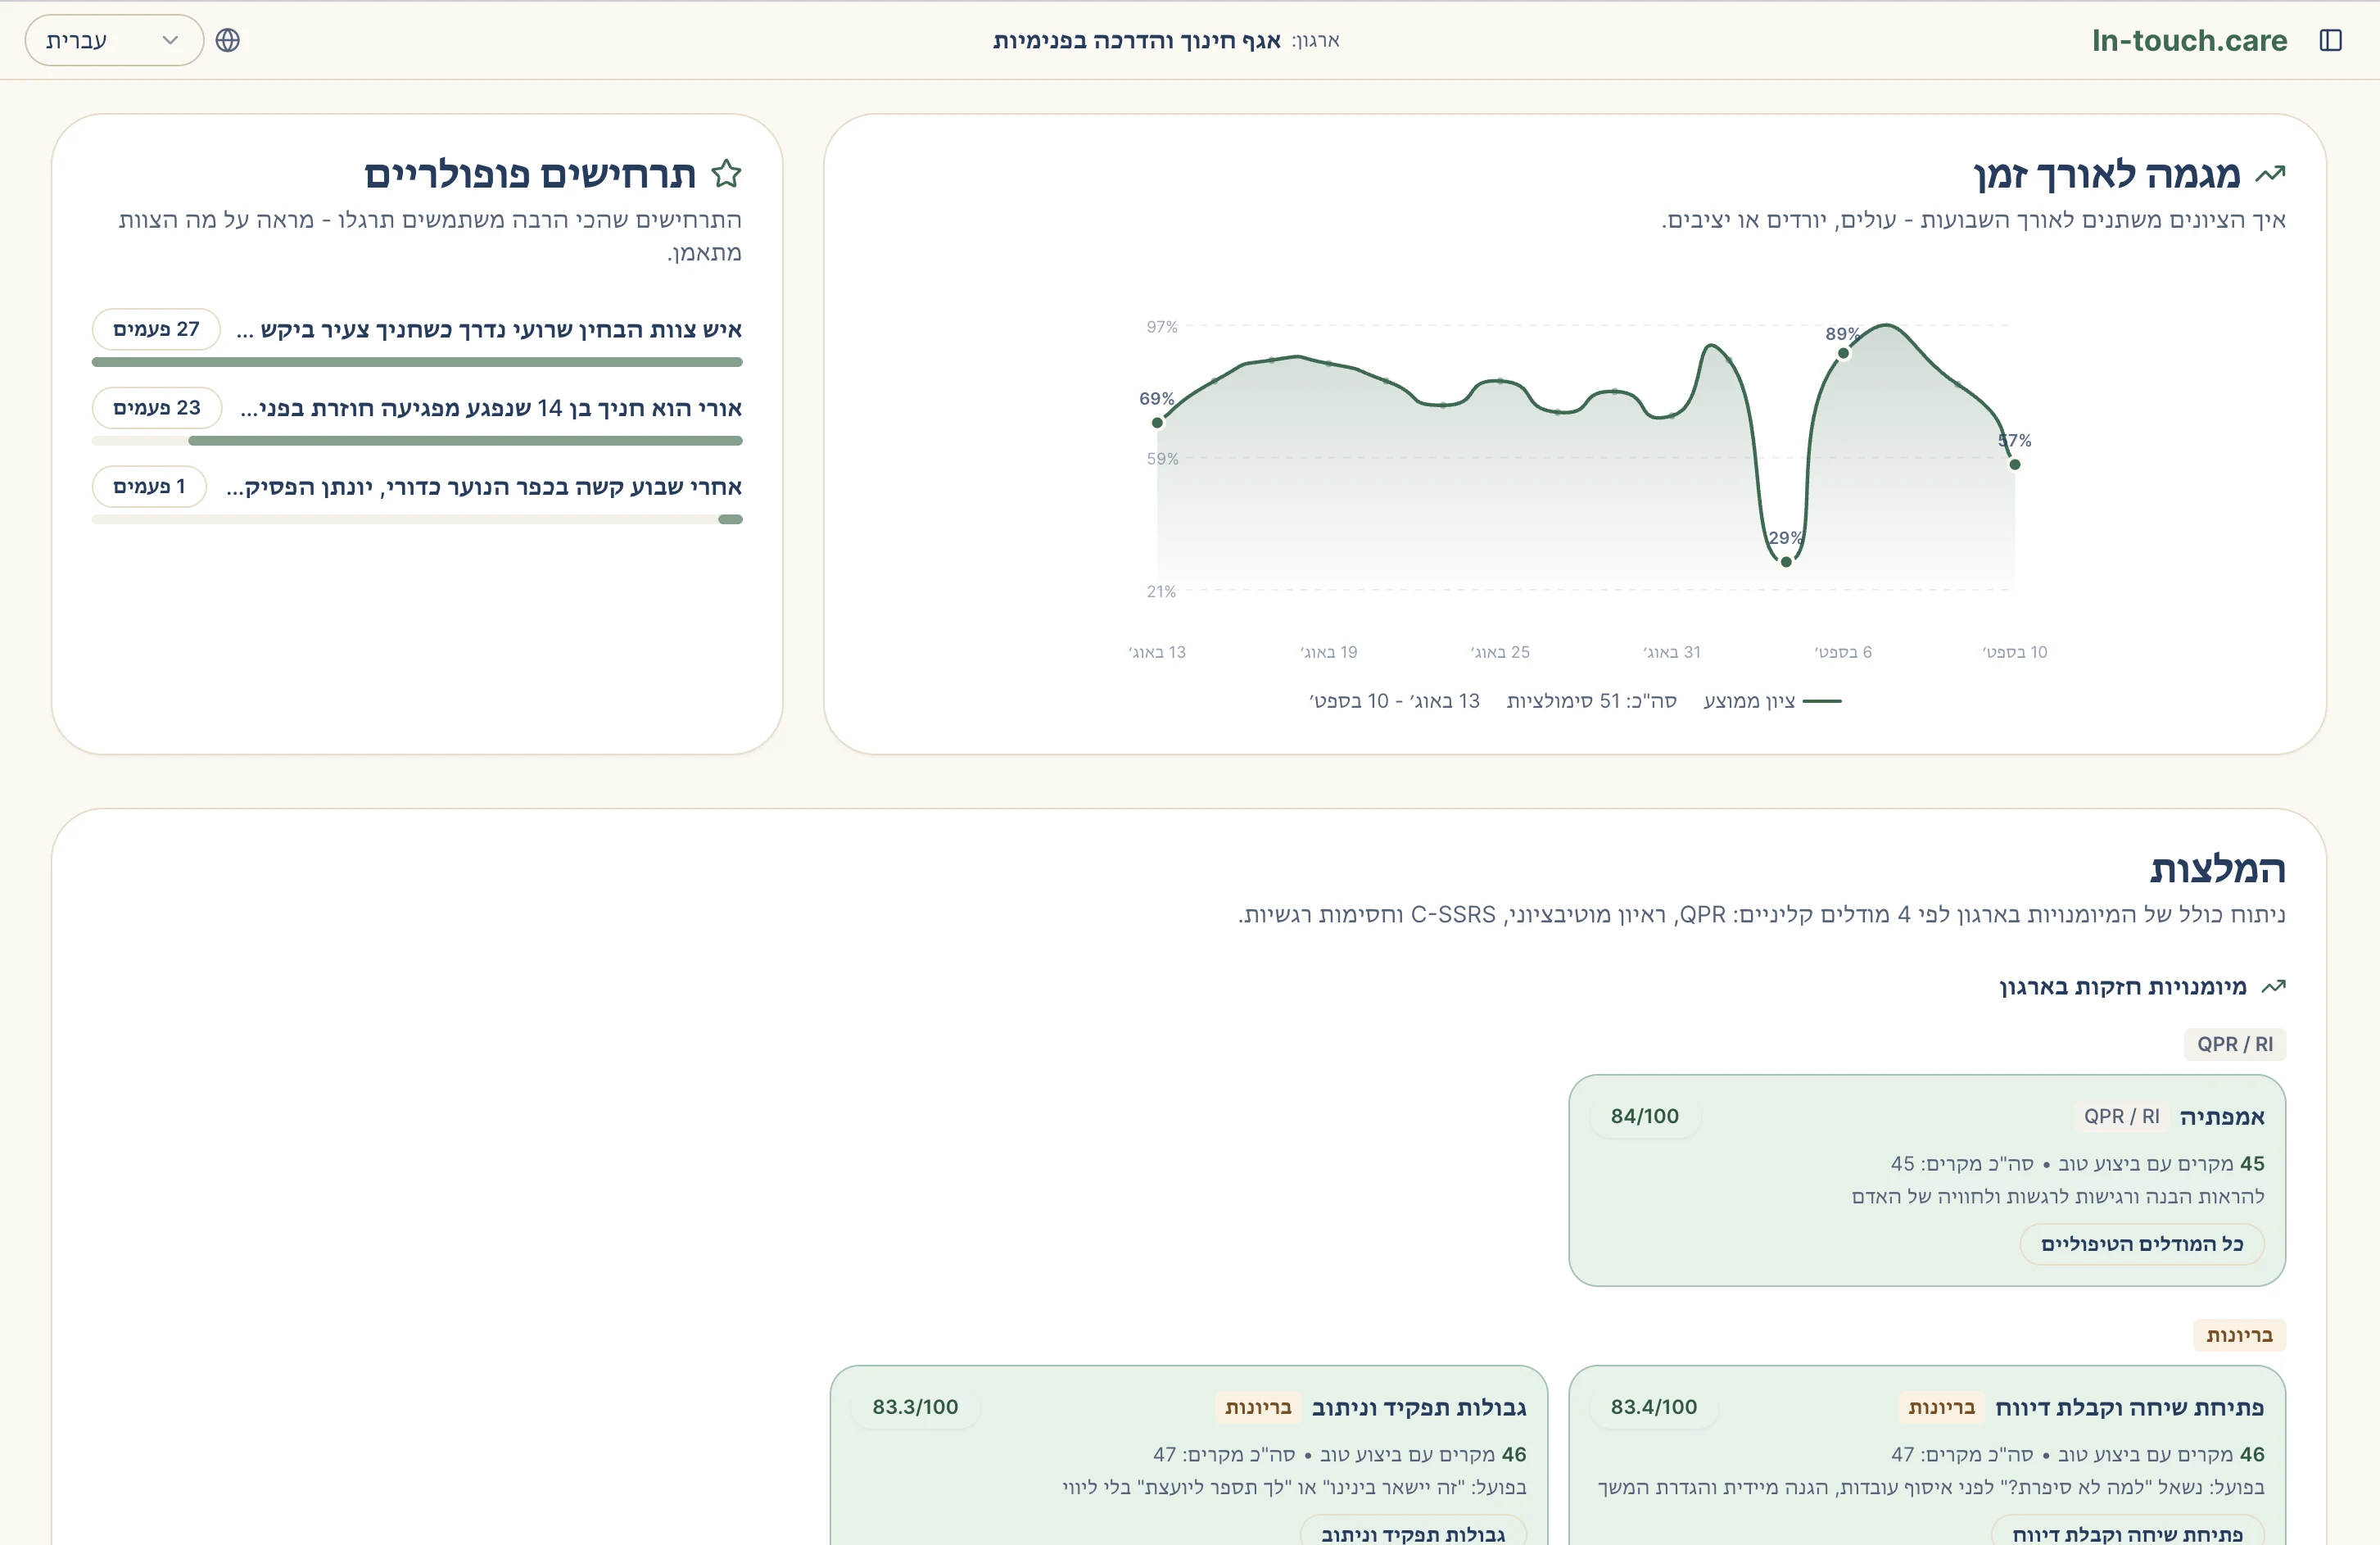Toggle the sidebar panel icon
Screen dimensions: 2380x1545
click(2330, 40)
